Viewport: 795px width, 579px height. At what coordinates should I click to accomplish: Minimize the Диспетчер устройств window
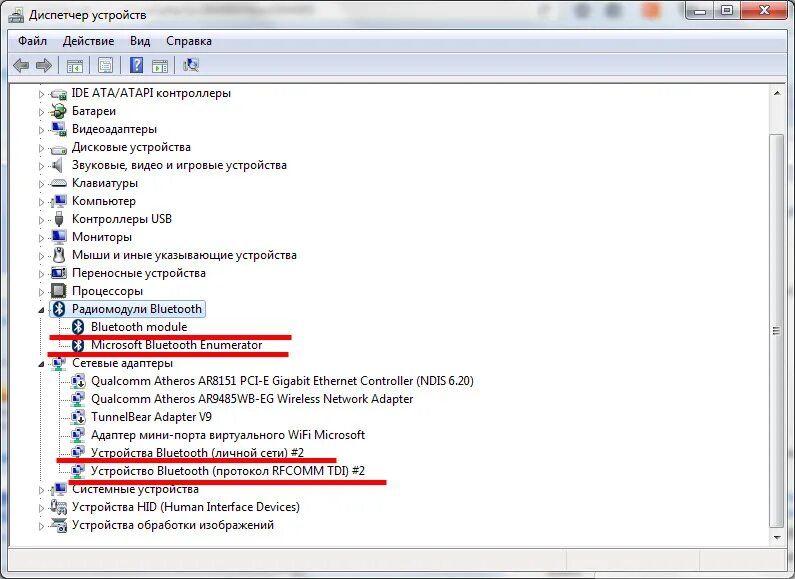[x=700, y=10]
